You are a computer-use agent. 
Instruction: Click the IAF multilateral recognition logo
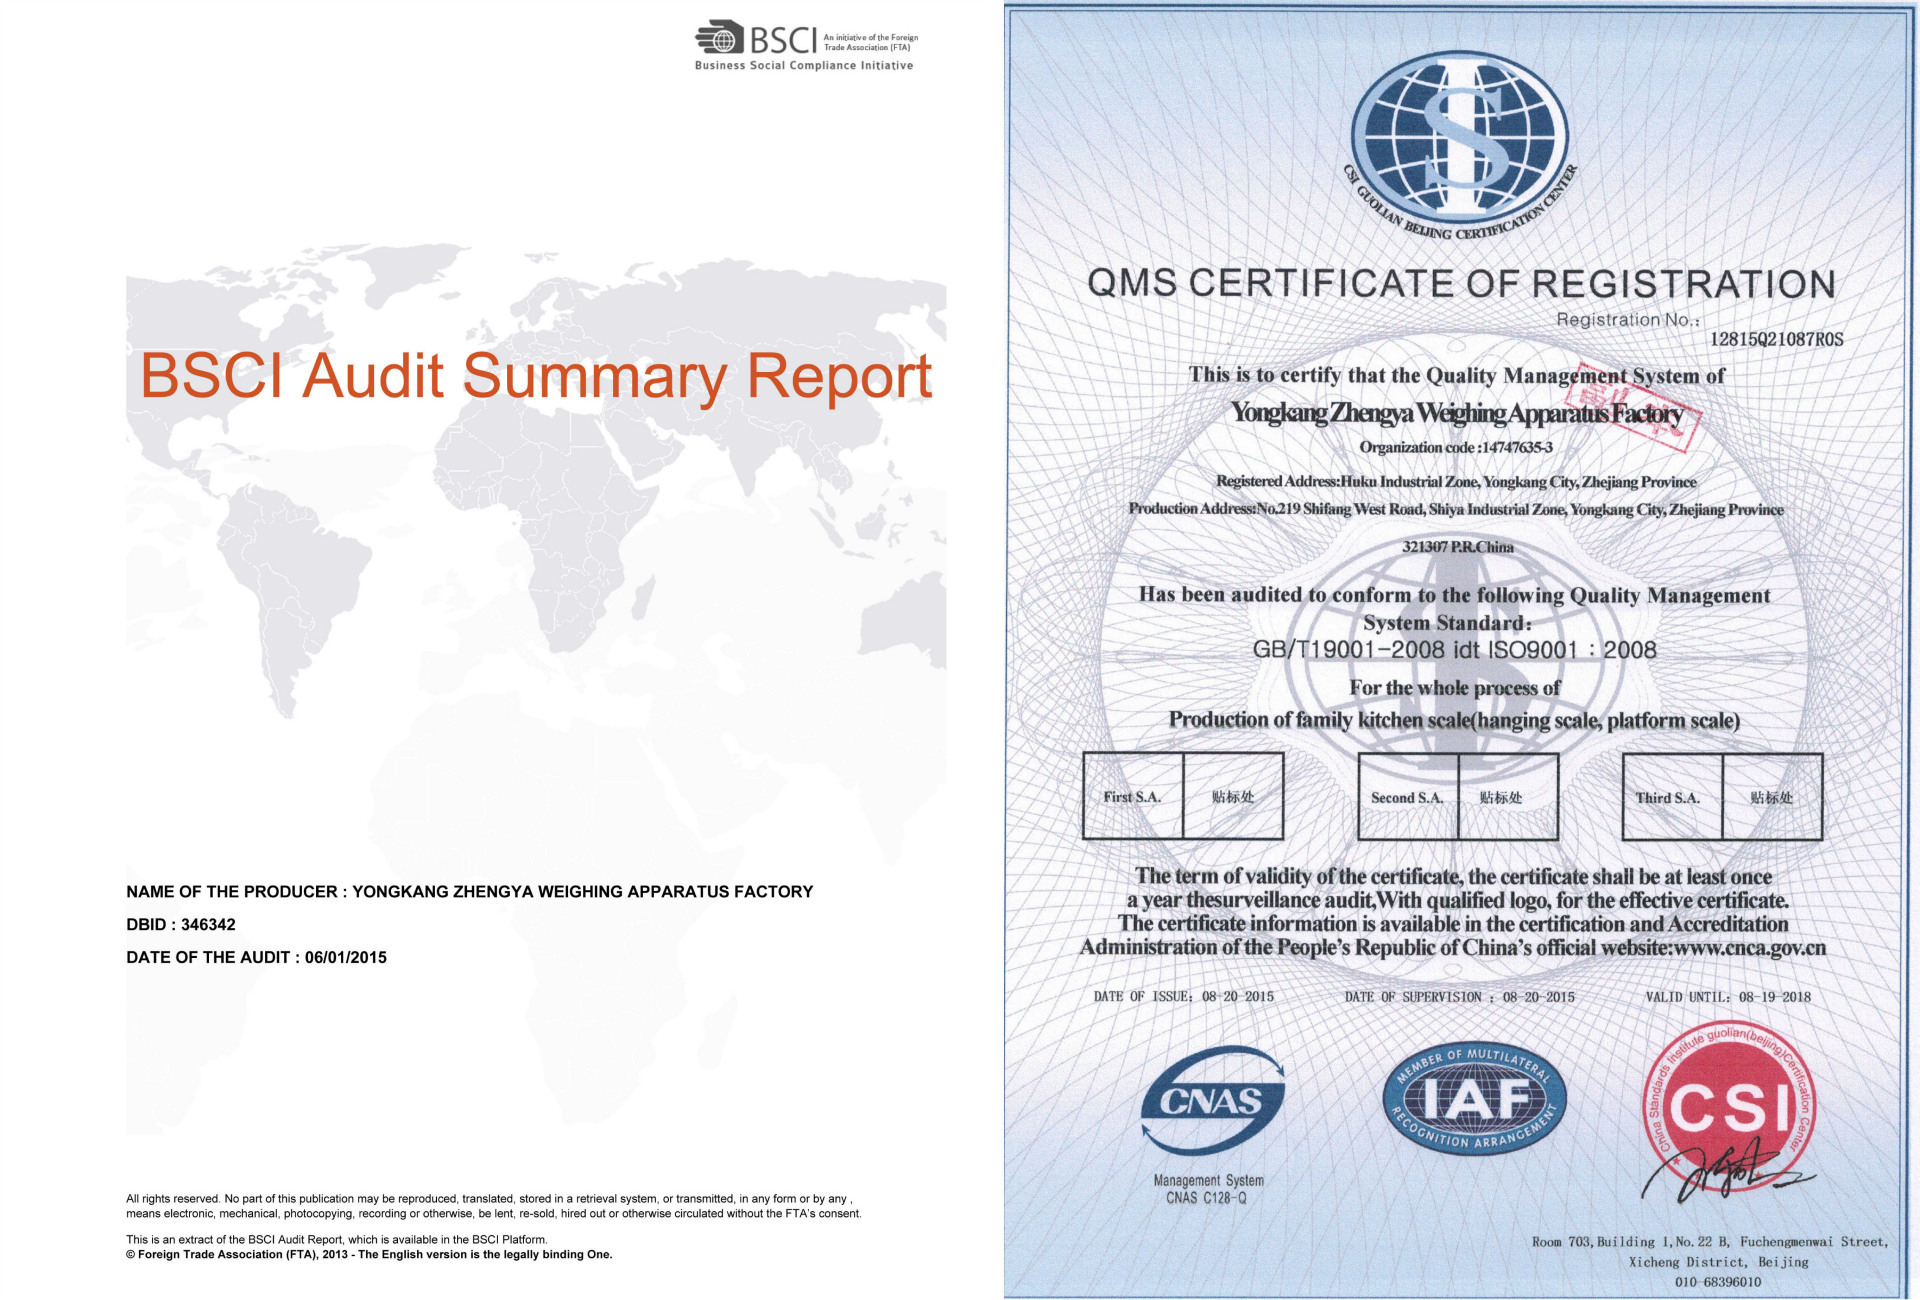click(x=1474, y=1101)
